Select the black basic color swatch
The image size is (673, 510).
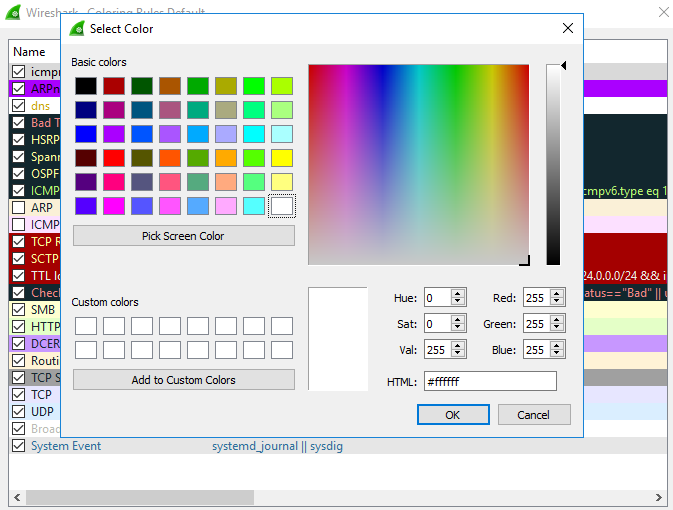[x=86, y=86]
